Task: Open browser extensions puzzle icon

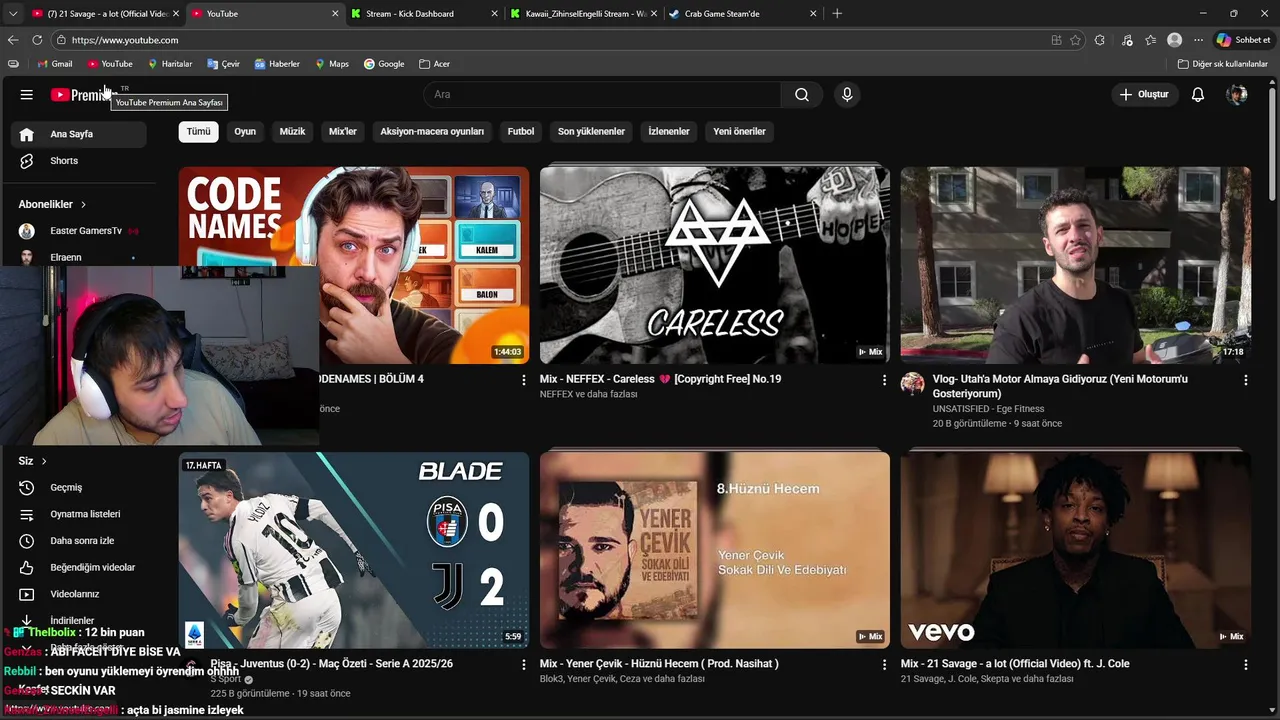Action: [x=1100, y=40]
